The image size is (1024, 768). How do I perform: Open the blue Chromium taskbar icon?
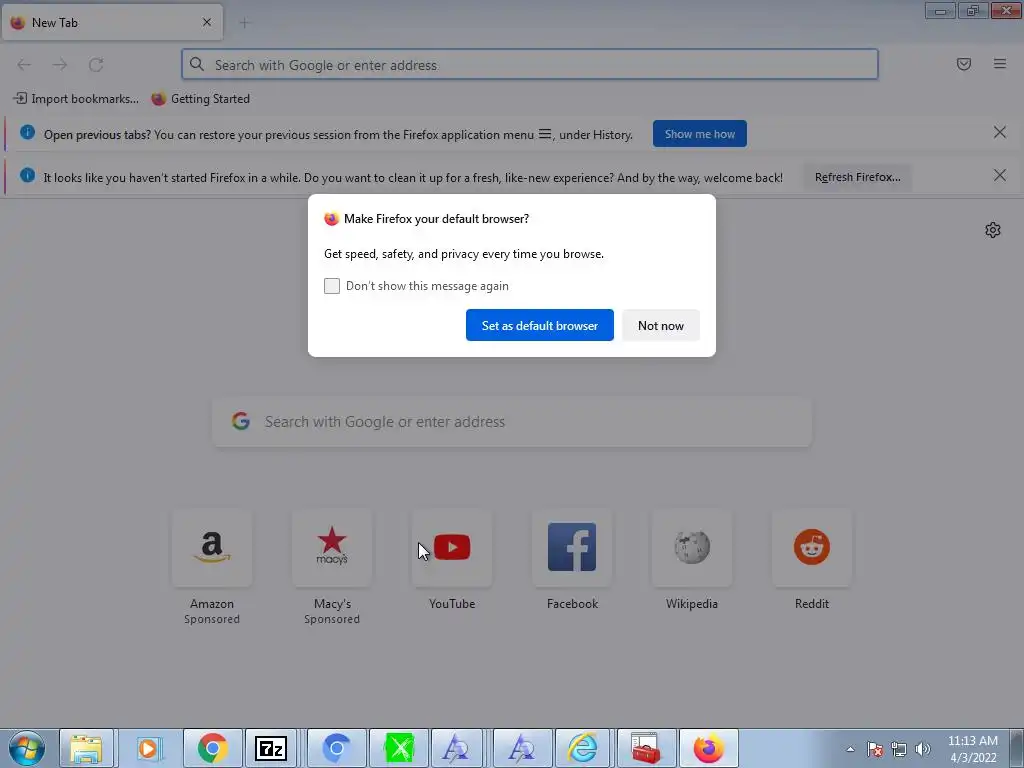tap(336, 748)
